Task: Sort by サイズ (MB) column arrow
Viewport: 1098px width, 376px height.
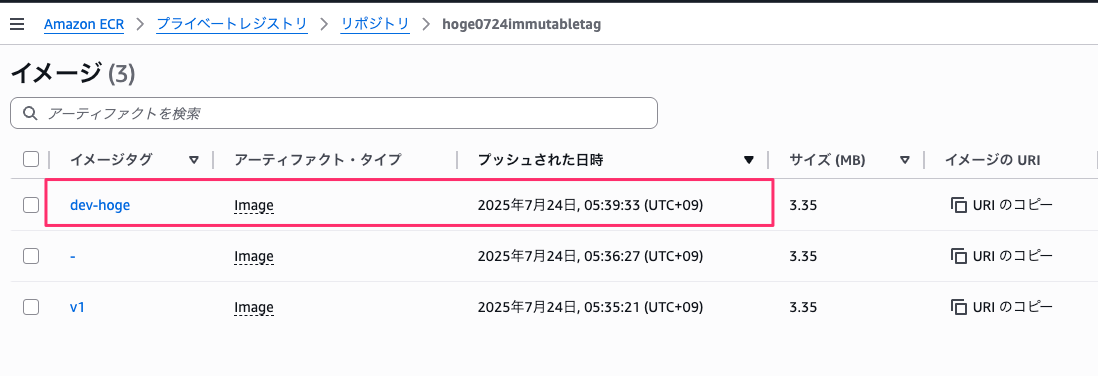Action: coord(905,160)
